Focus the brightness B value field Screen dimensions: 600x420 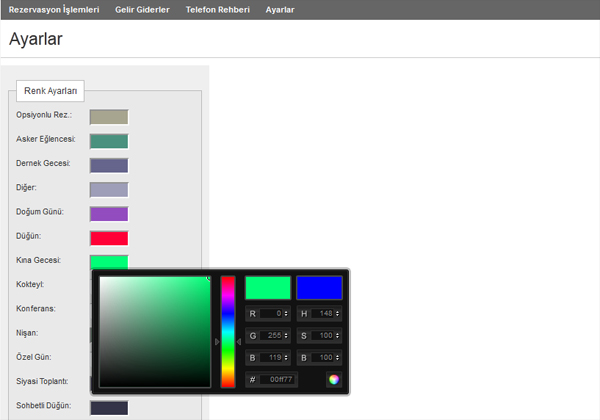(x=322, y=358)
